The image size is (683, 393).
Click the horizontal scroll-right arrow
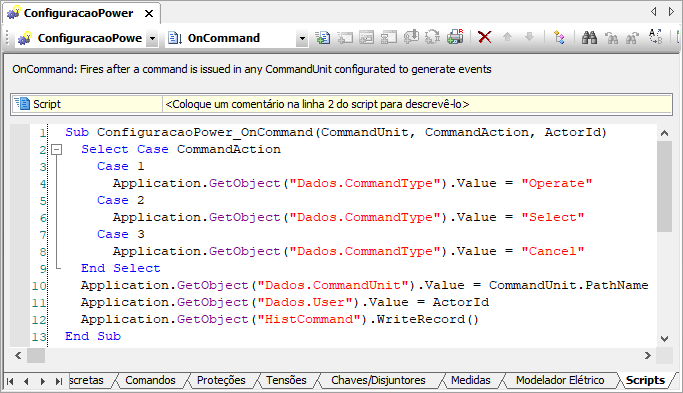click(x=648, y=356)
